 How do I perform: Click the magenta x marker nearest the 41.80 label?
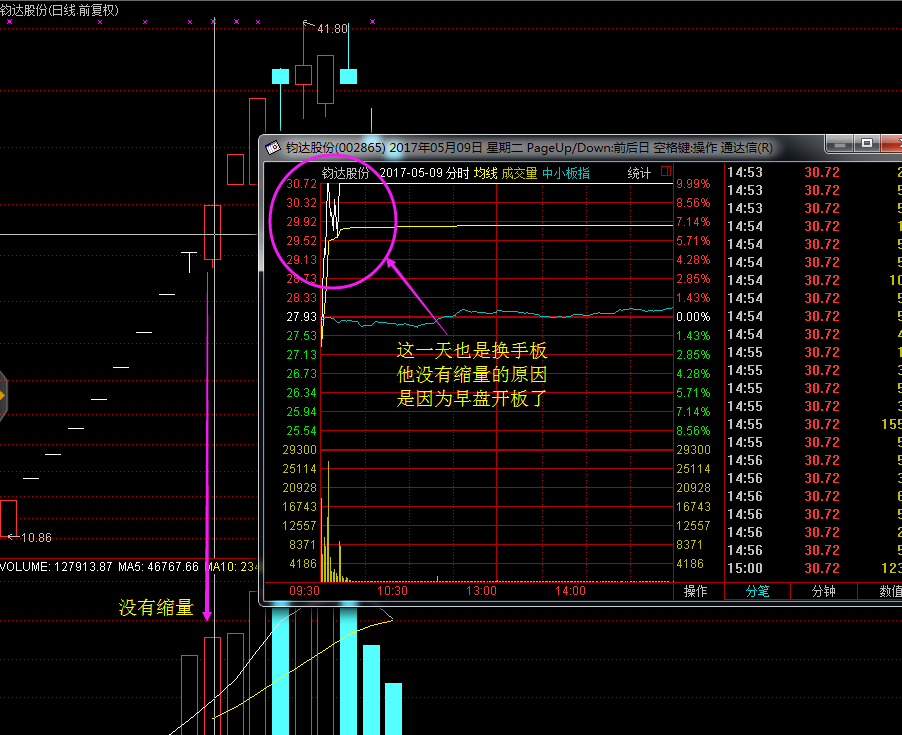(x=372, y=21)
